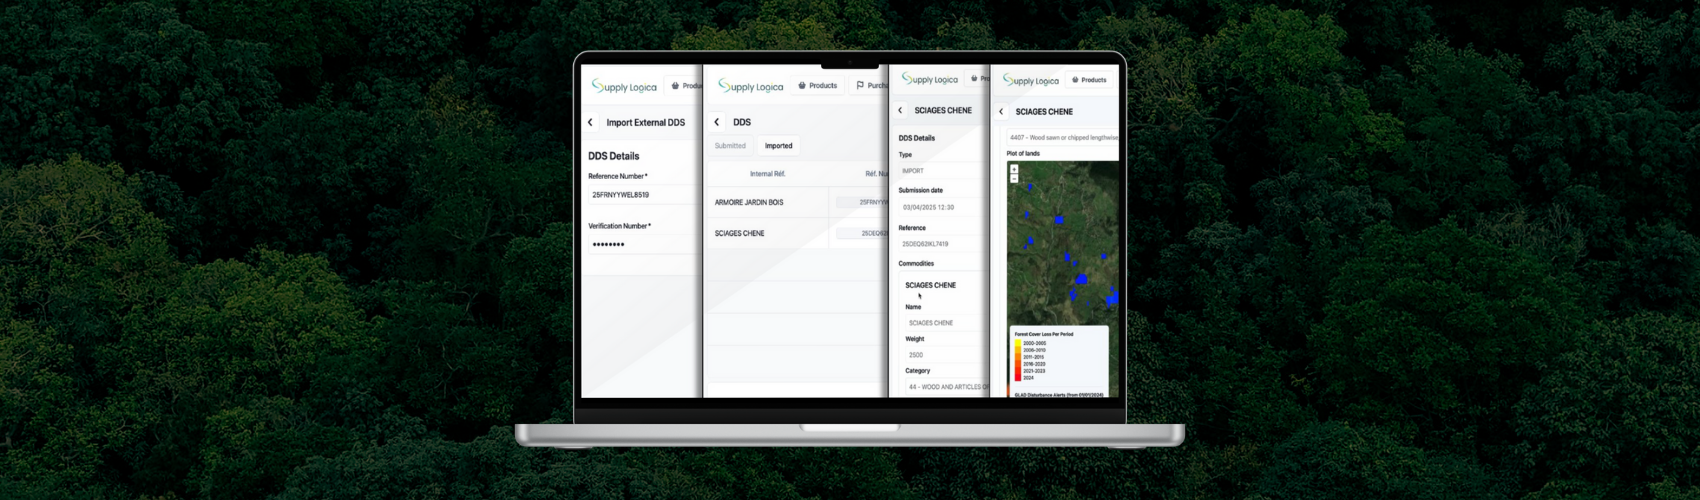Select the Imported tab
The height and width of the screenshot is (500, 1700).
778,146
